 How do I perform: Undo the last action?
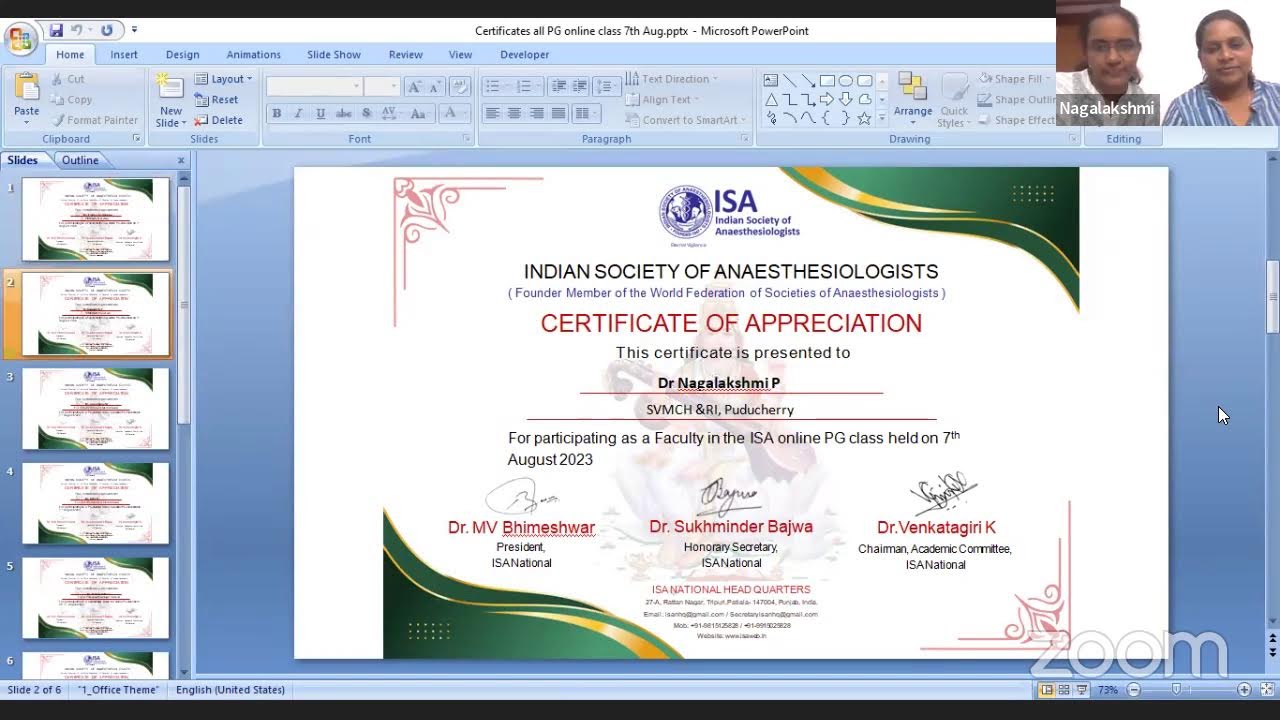click(x=76, y=31)
